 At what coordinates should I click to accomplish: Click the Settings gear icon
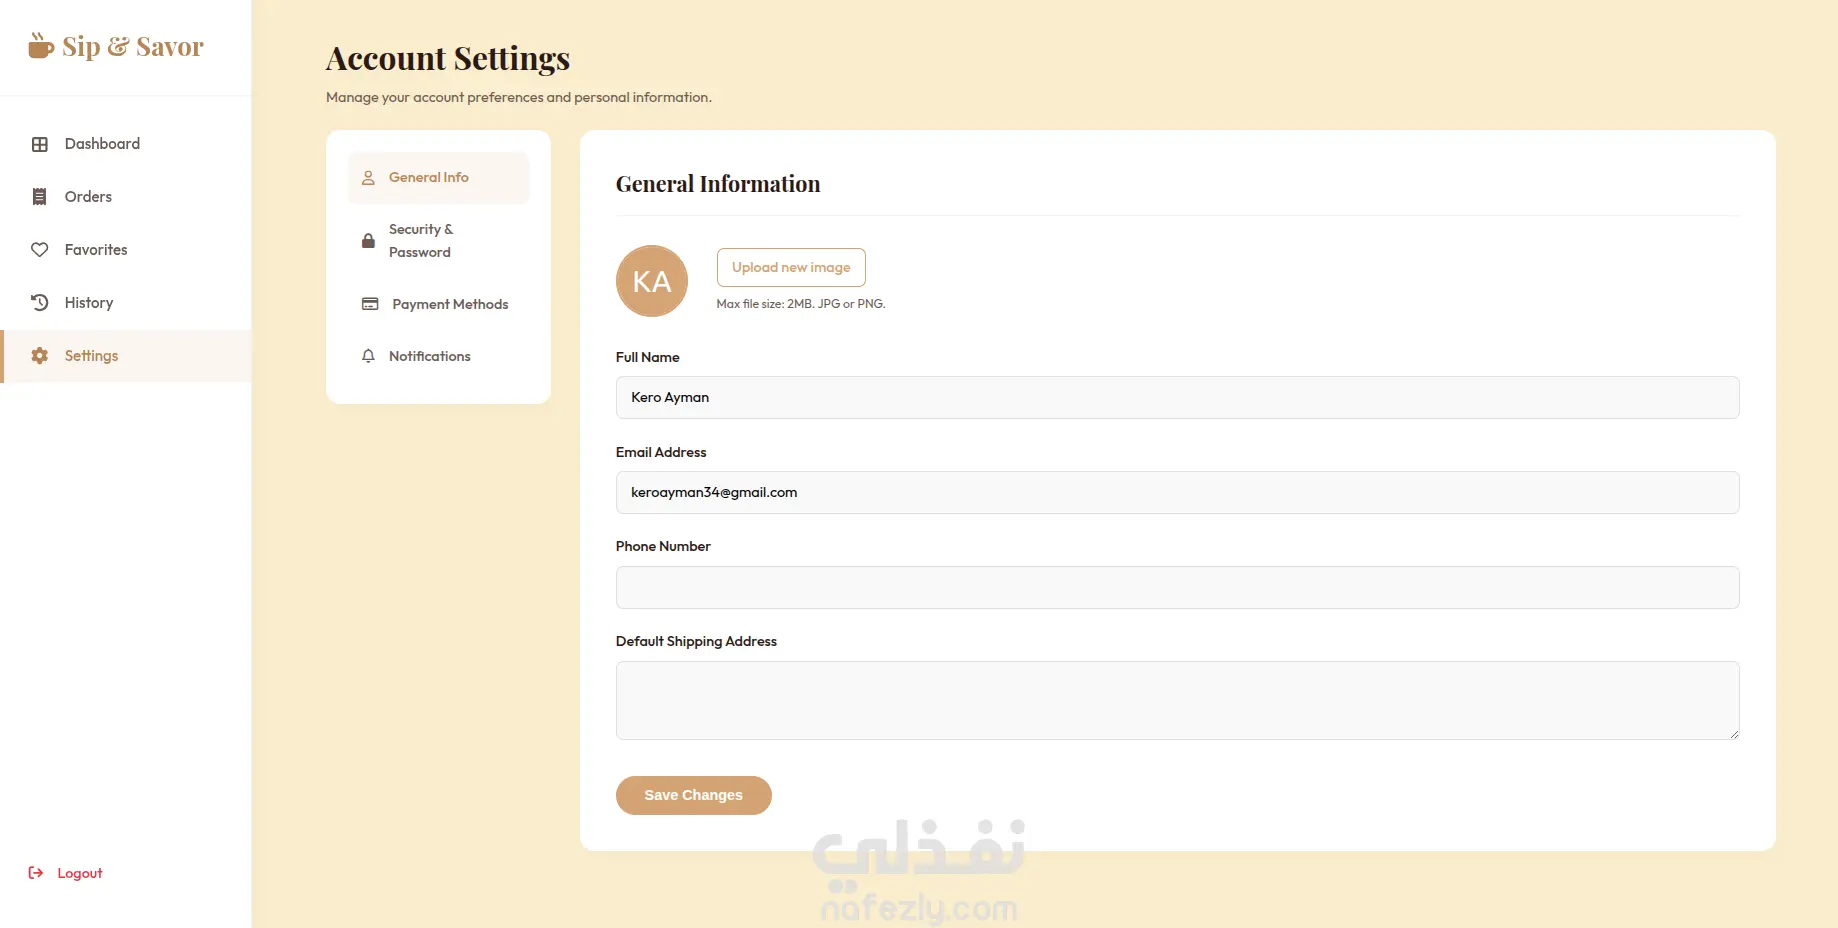tap(40, 356)
